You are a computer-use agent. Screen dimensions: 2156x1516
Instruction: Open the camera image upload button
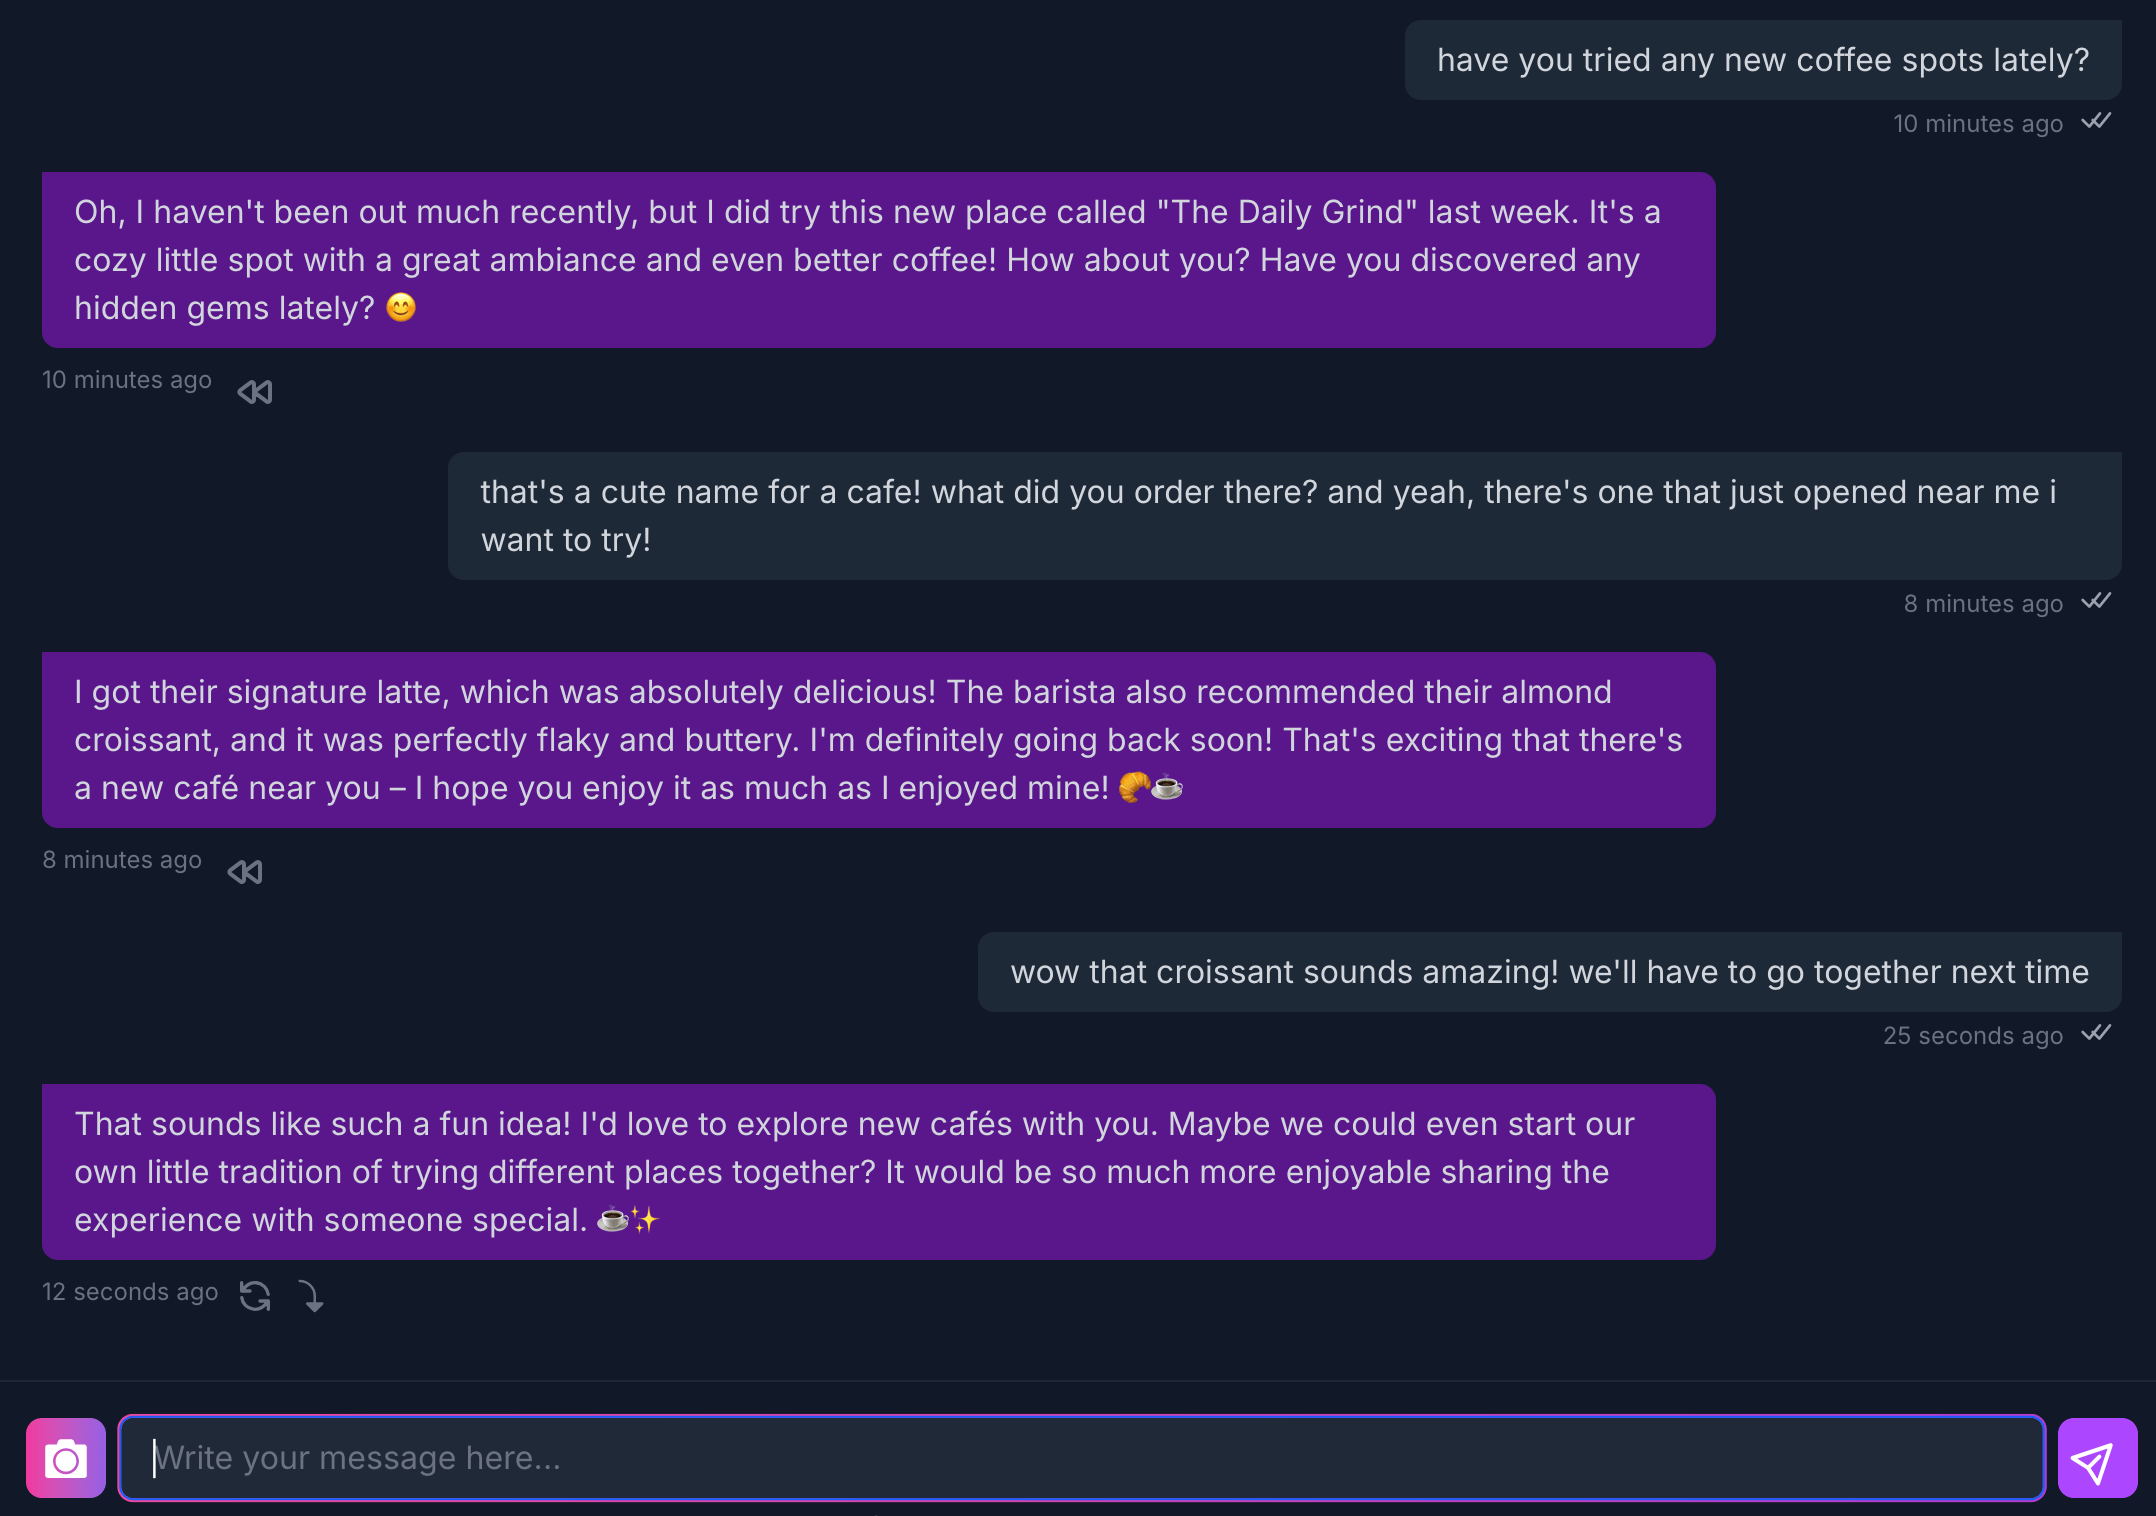[66, 1459]
